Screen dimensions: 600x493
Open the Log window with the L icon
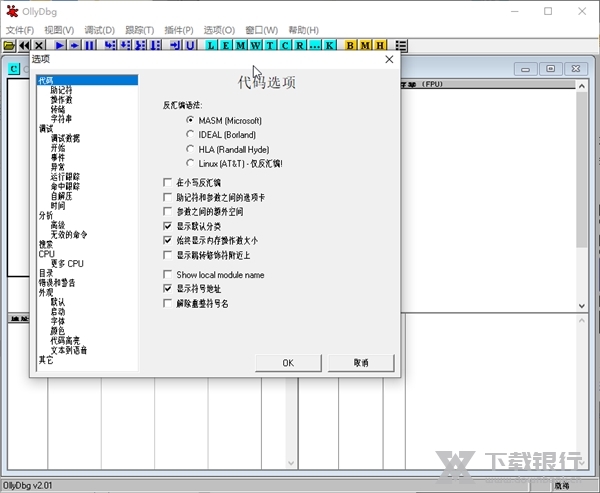(x=211, y=46)
